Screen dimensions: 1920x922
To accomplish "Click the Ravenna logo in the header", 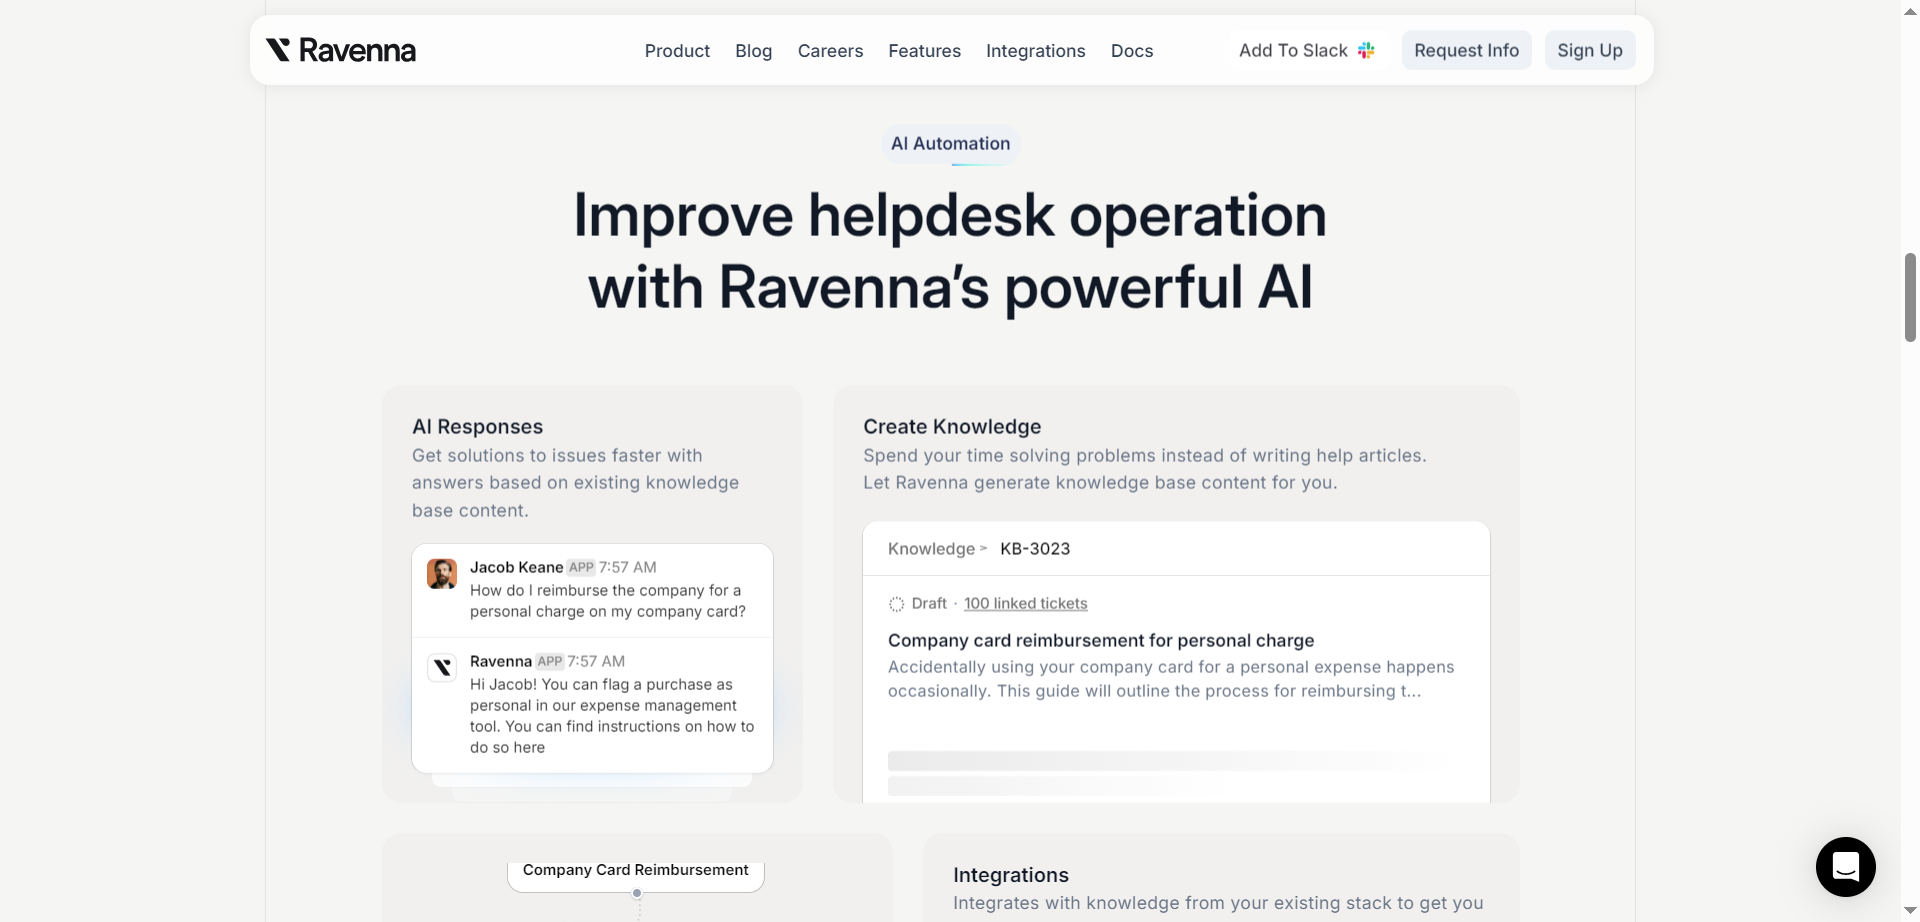I will (x=341, y=50).
